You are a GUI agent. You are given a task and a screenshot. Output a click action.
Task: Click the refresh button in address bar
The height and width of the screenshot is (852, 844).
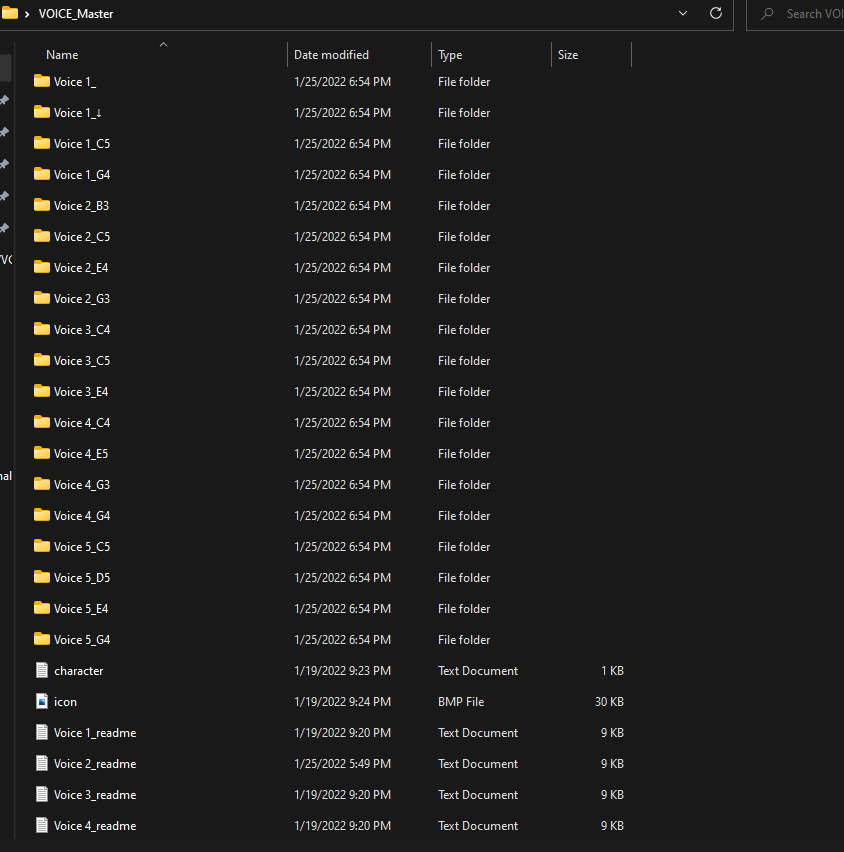point(716,13)
